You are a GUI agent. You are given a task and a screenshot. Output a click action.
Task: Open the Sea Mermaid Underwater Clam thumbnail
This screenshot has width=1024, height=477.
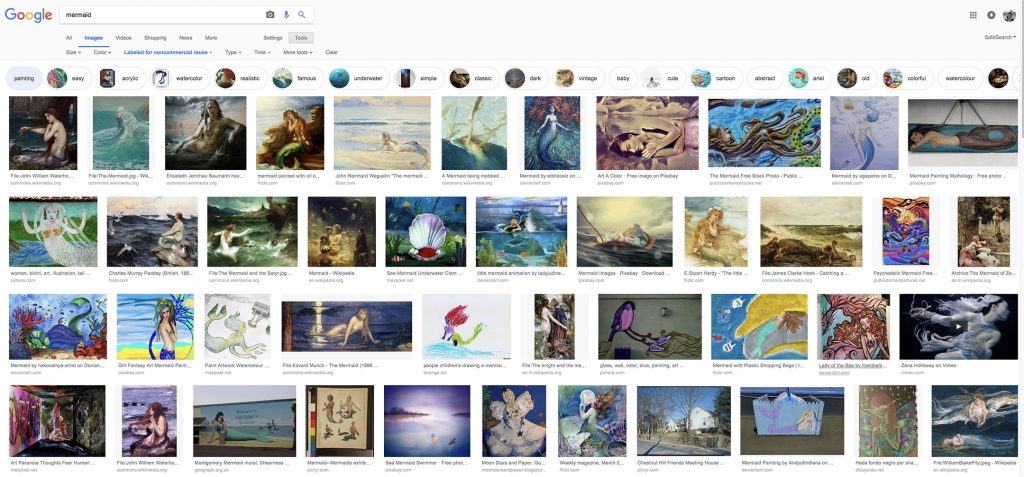[426, 231]
